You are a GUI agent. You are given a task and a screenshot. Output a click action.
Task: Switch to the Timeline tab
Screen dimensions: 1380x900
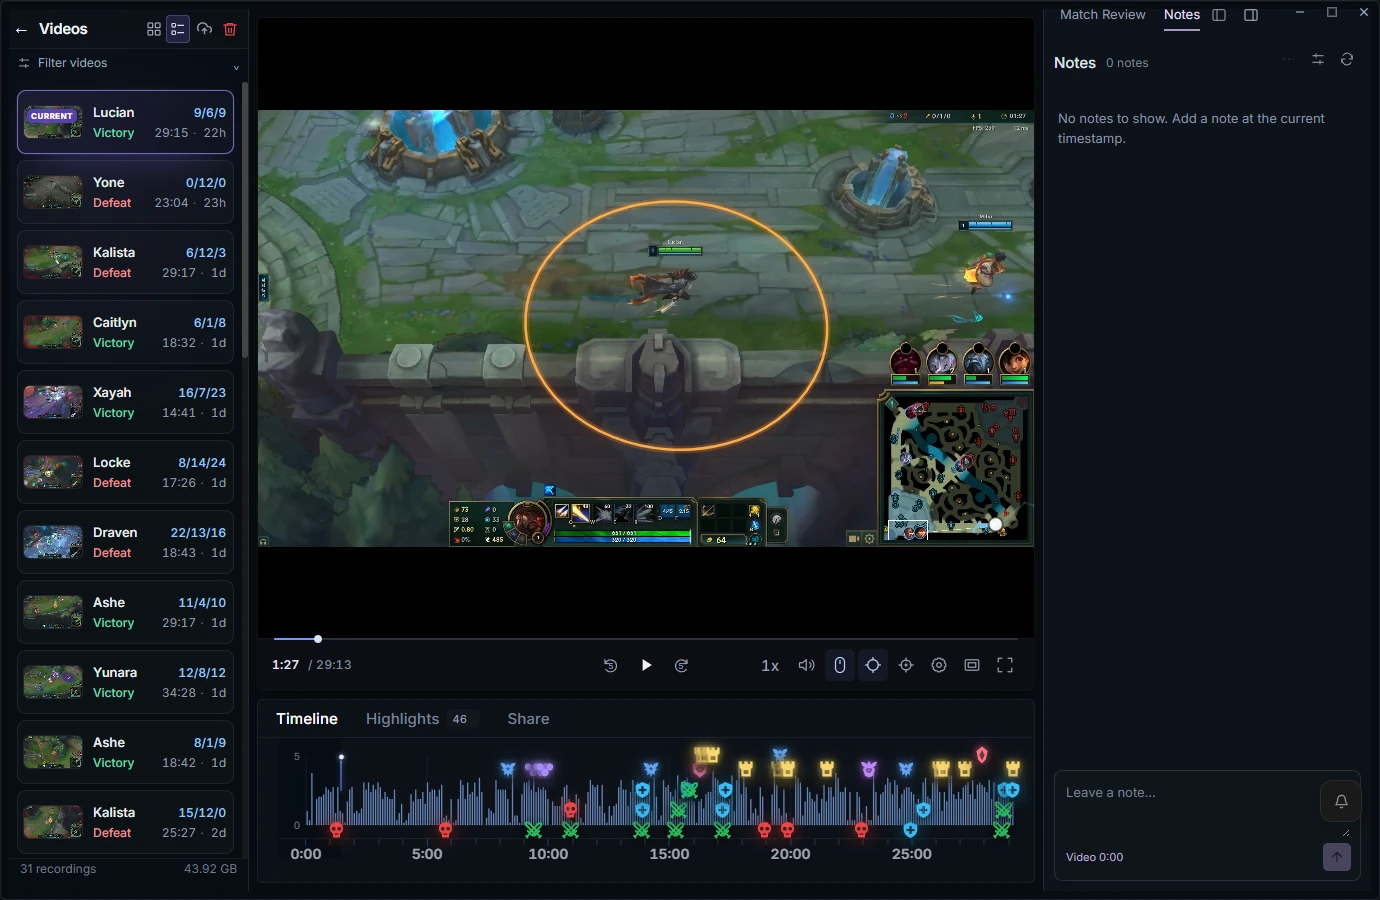click(x=307, y=719)
